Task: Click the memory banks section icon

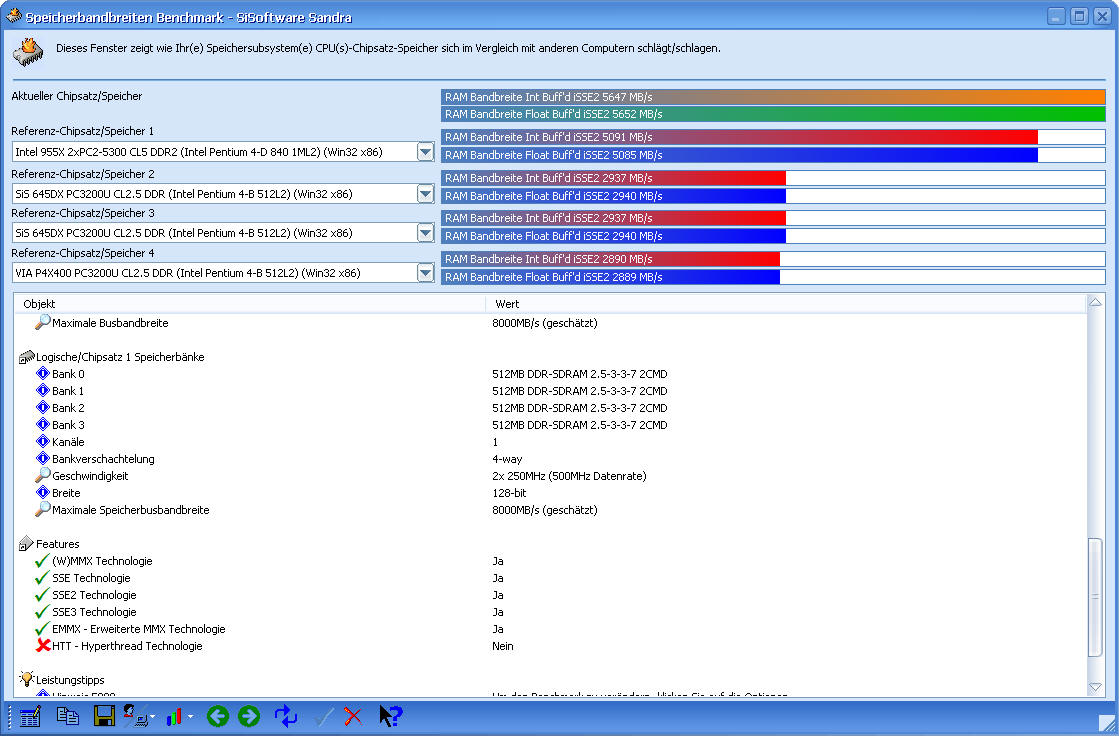Action: [x=26, y=356]
